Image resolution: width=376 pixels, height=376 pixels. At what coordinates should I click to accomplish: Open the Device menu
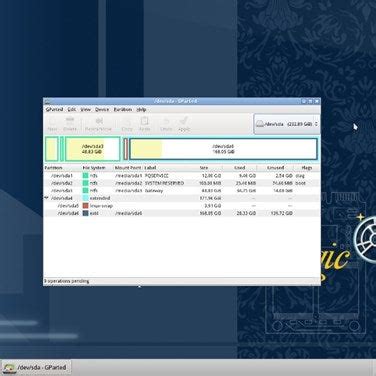click(x=102, y=109)
